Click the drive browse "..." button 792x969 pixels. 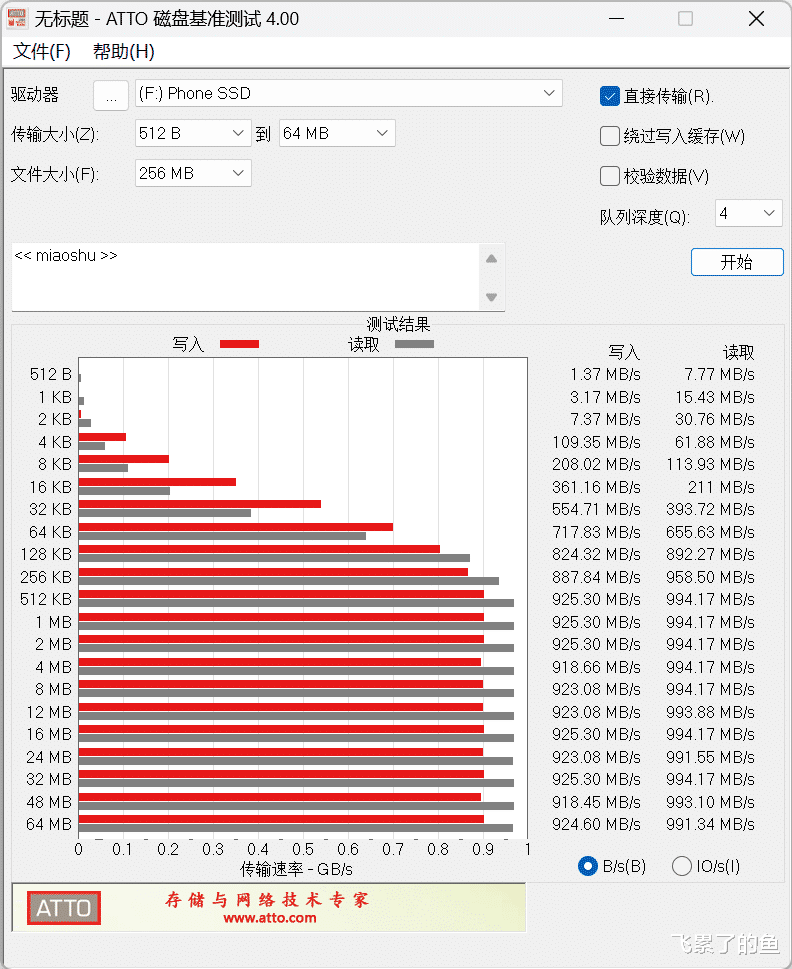click(111, 95)
